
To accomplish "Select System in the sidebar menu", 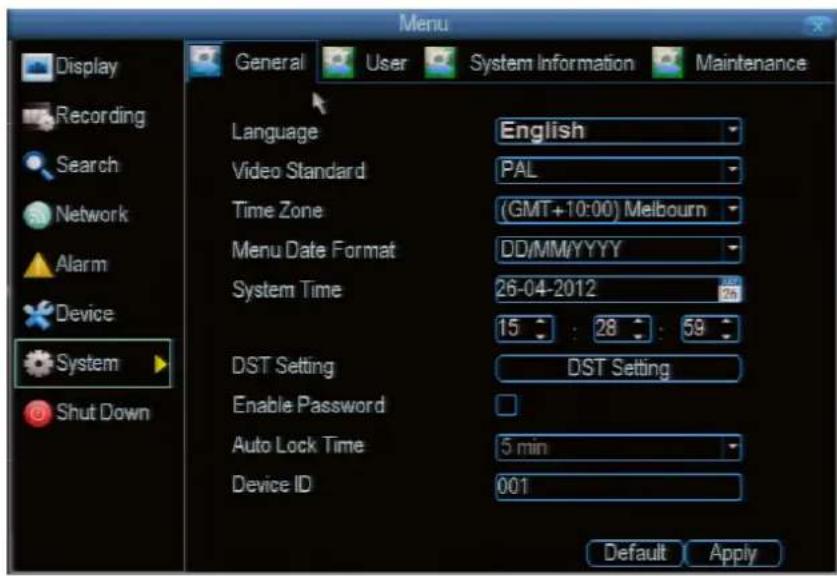I will pos(93,364).
